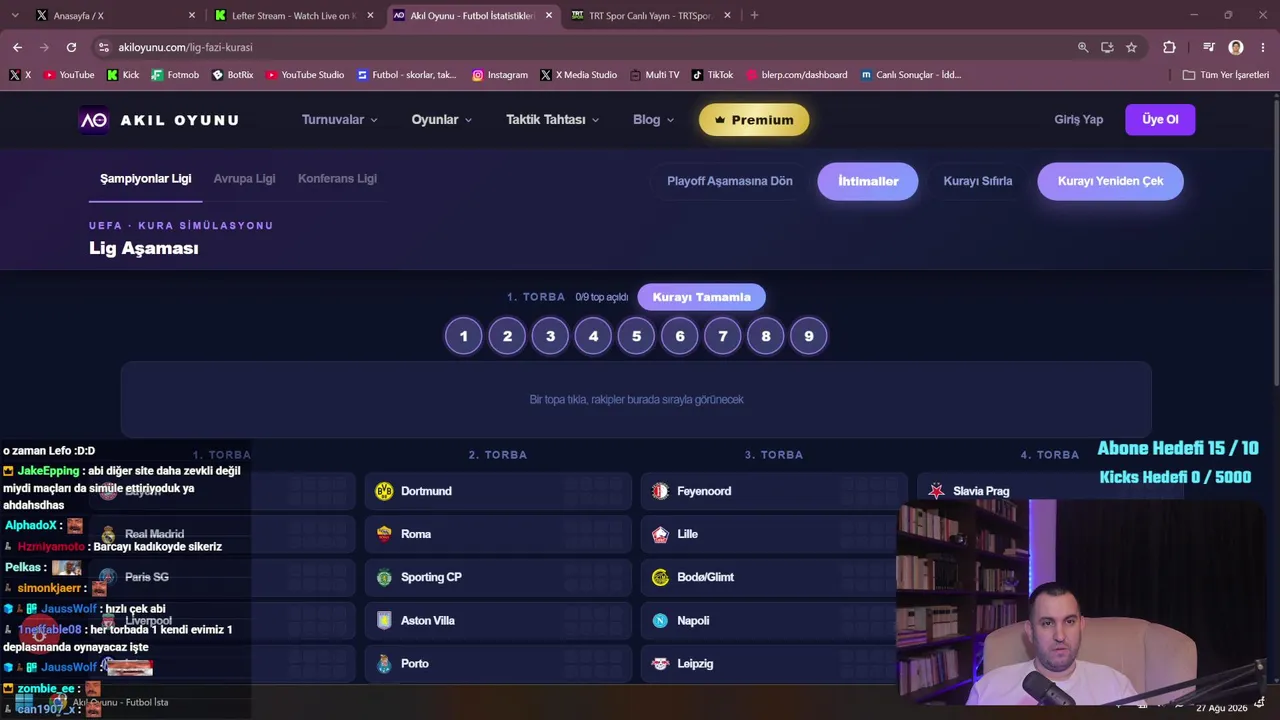Pick draw ball number 5
1280x720 pixels.
pyautogui.click(x=636, y=336)
